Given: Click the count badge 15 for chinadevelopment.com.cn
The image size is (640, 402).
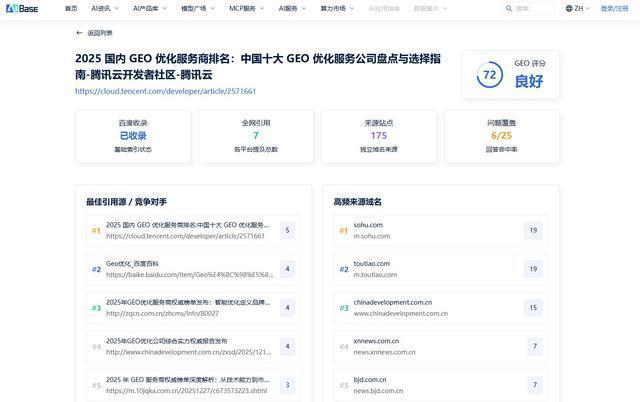Looking at the screenshot, I should click(534, 308).
